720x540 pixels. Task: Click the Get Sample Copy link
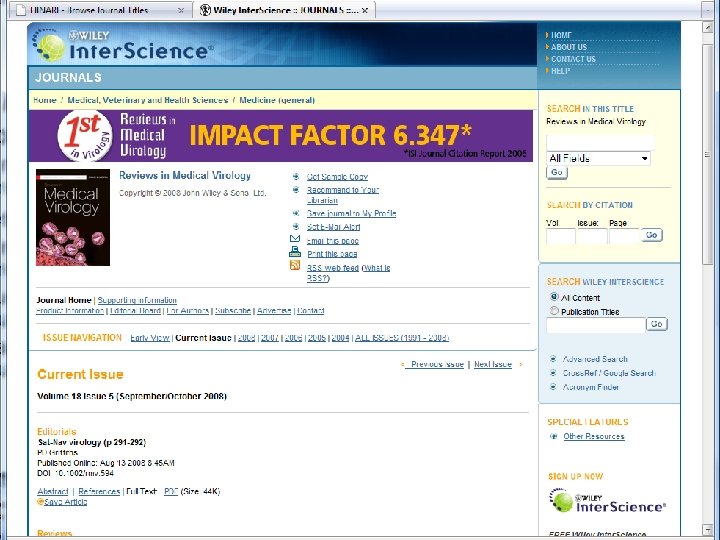(337, 177)
